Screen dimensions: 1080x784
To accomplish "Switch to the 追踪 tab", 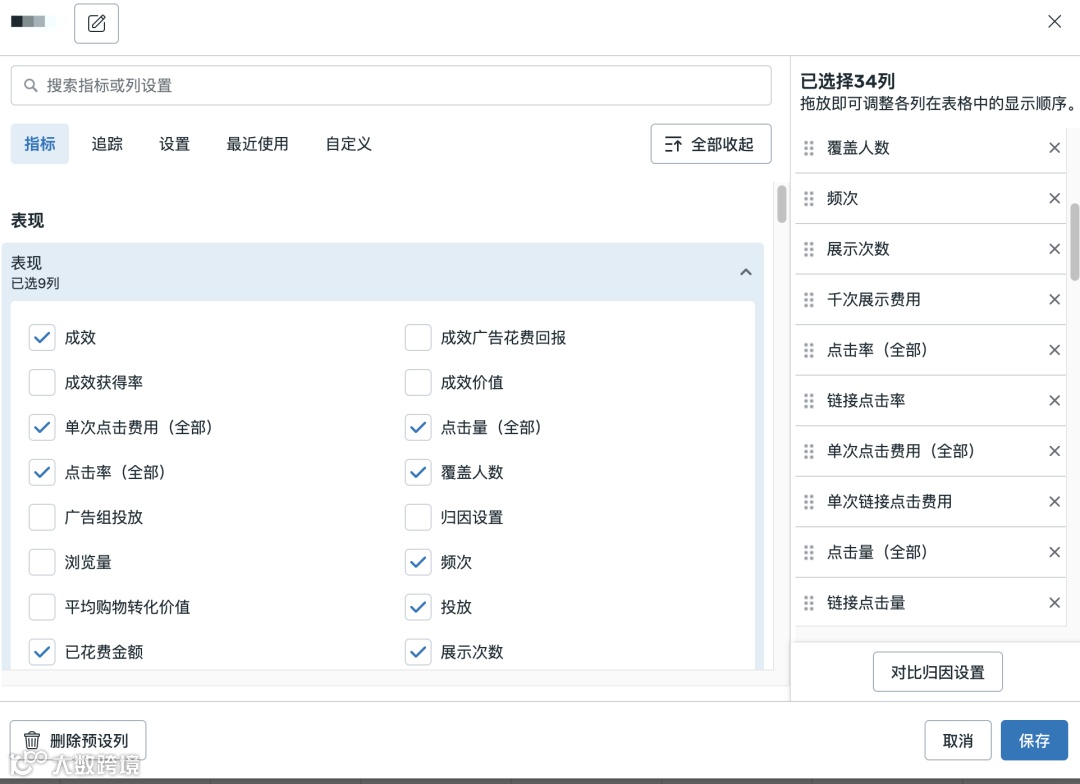I will click(107, 143).
